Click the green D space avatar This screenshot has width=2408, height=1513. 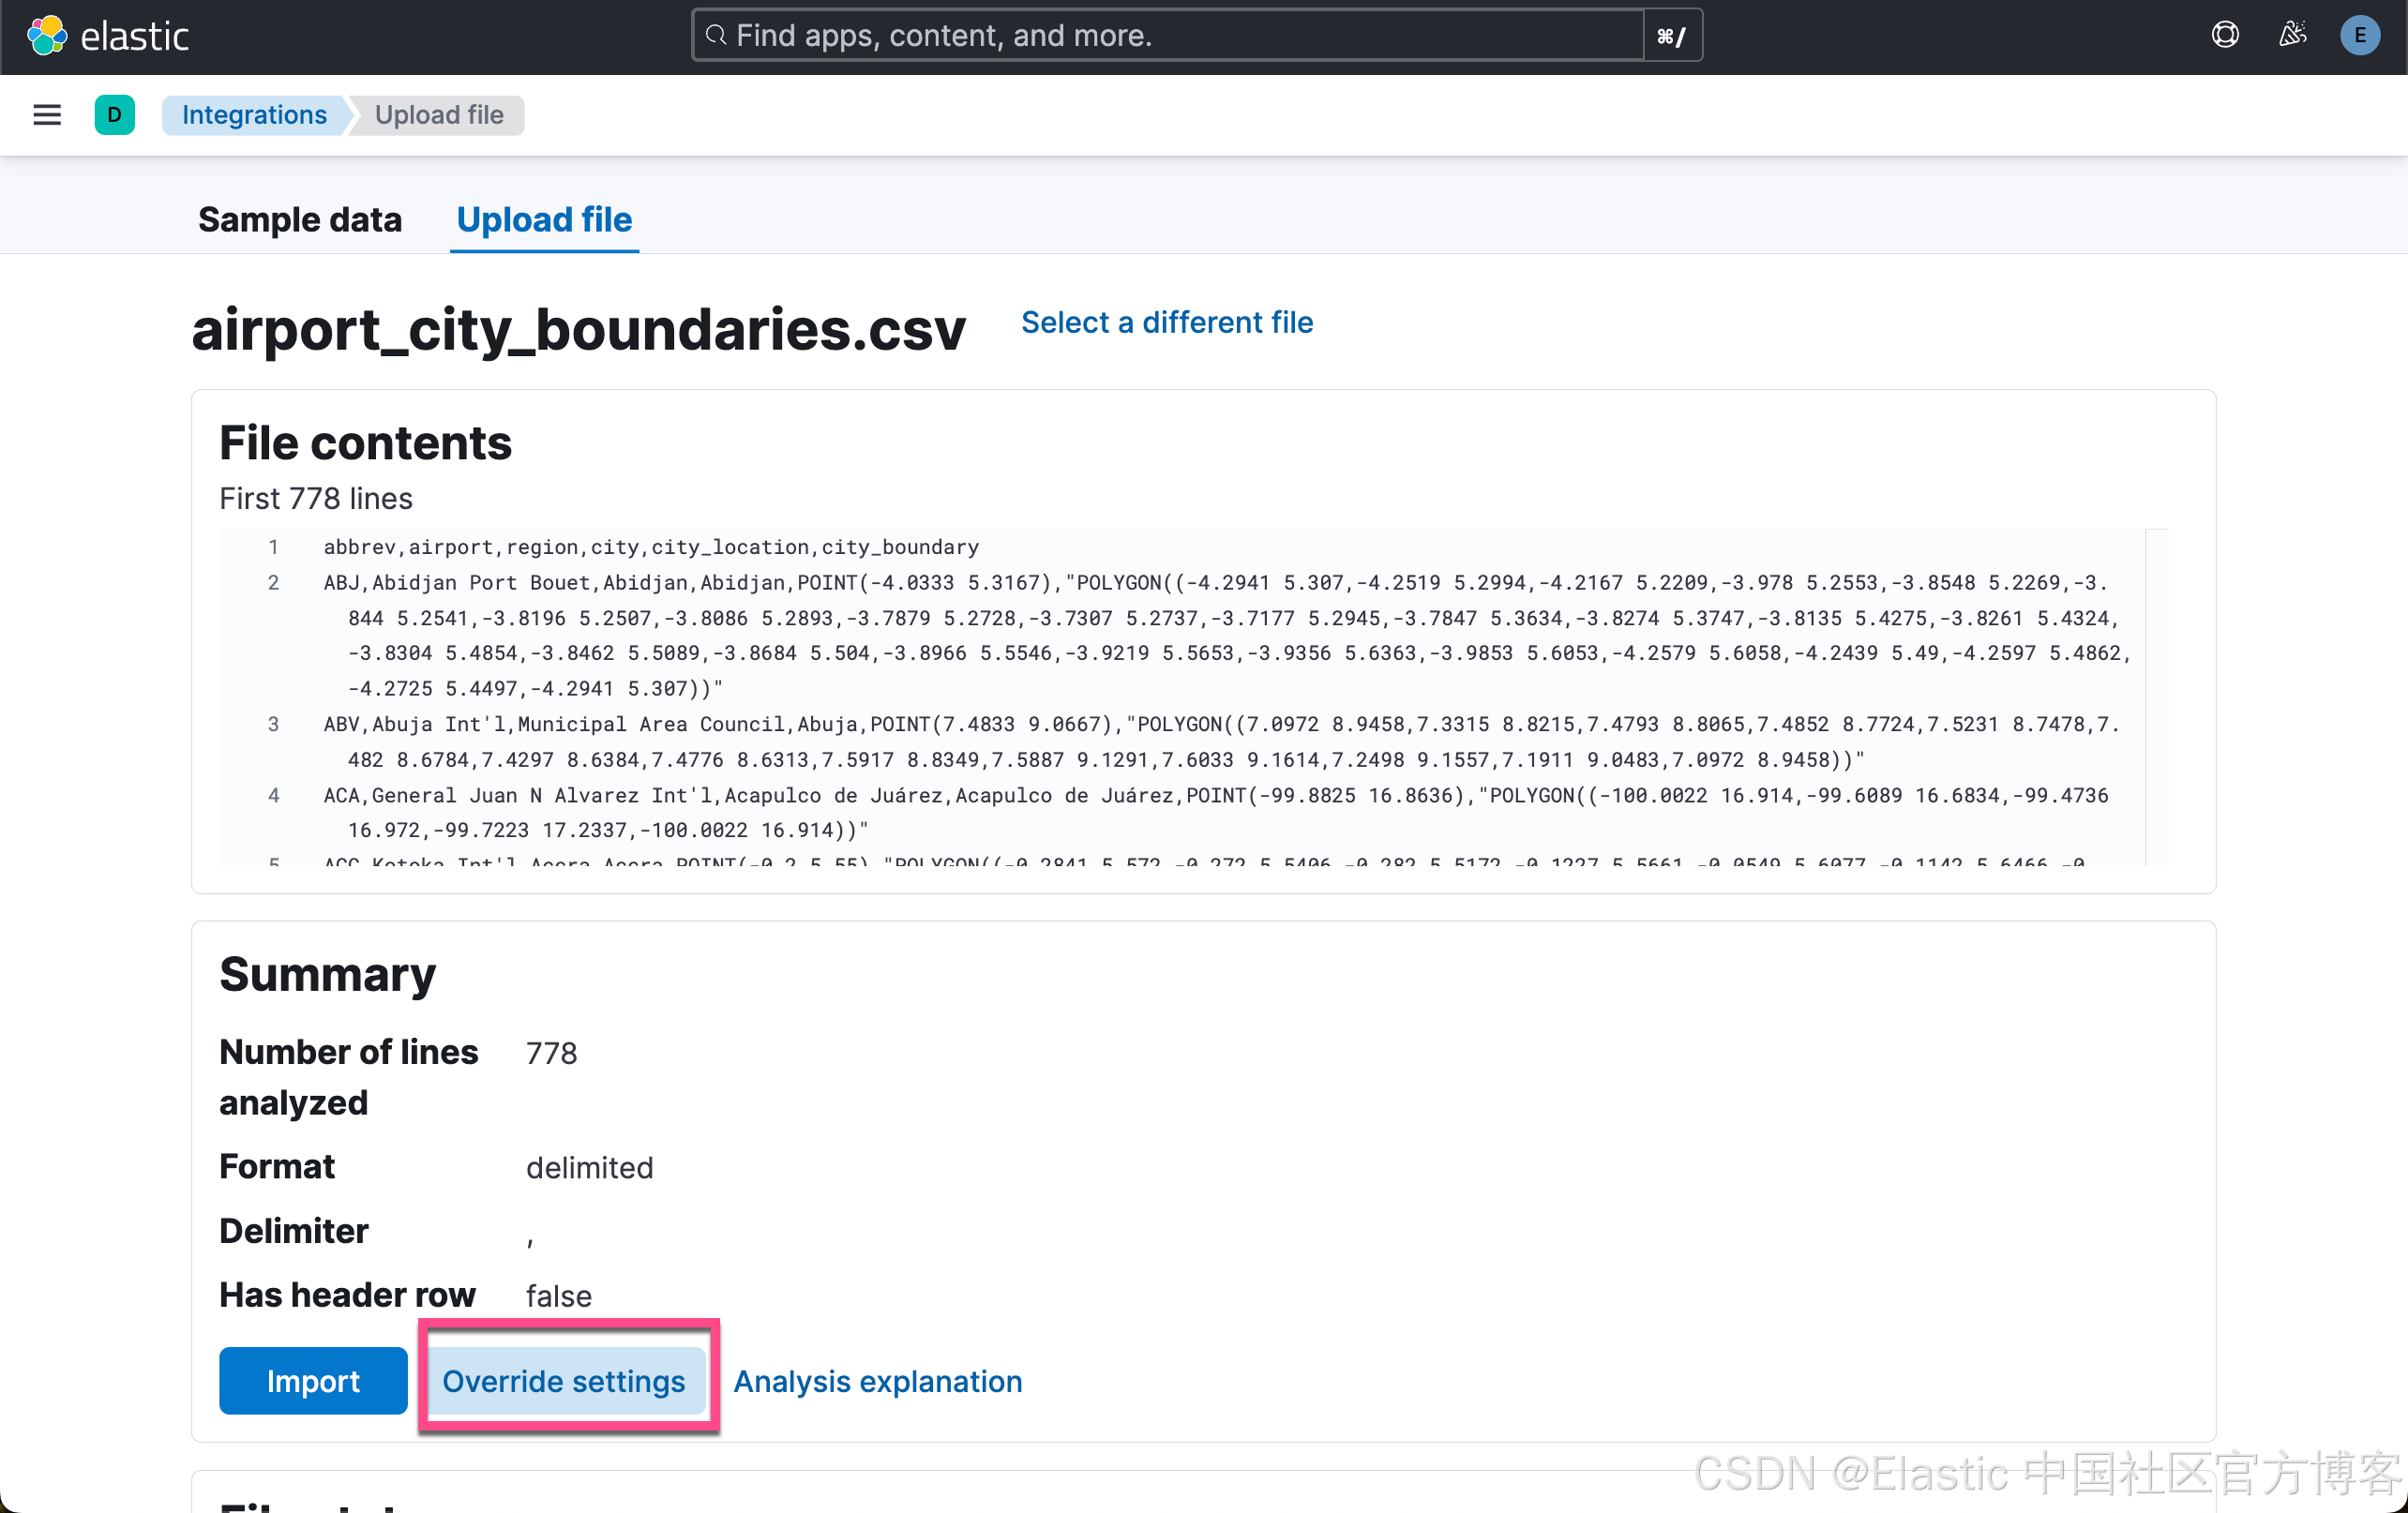[x=115, y=114]
